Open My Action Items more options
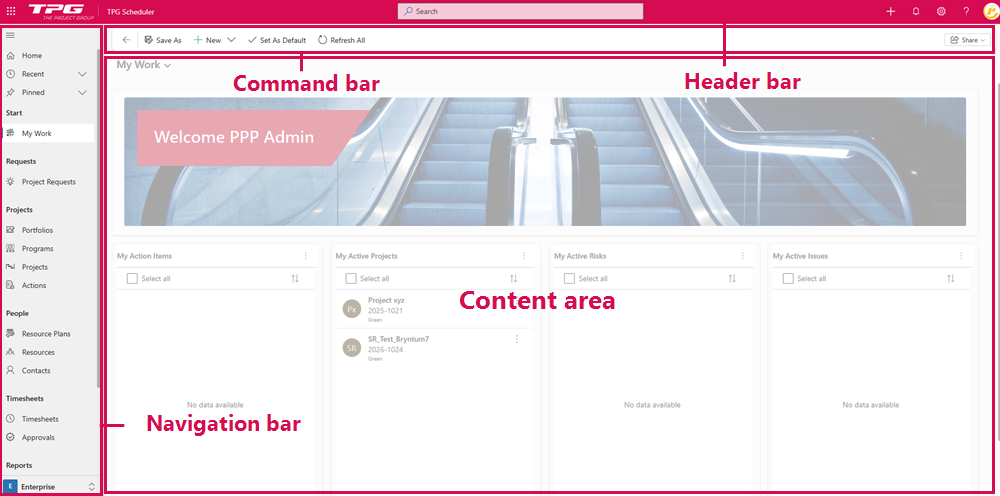 tap(305, 256)
